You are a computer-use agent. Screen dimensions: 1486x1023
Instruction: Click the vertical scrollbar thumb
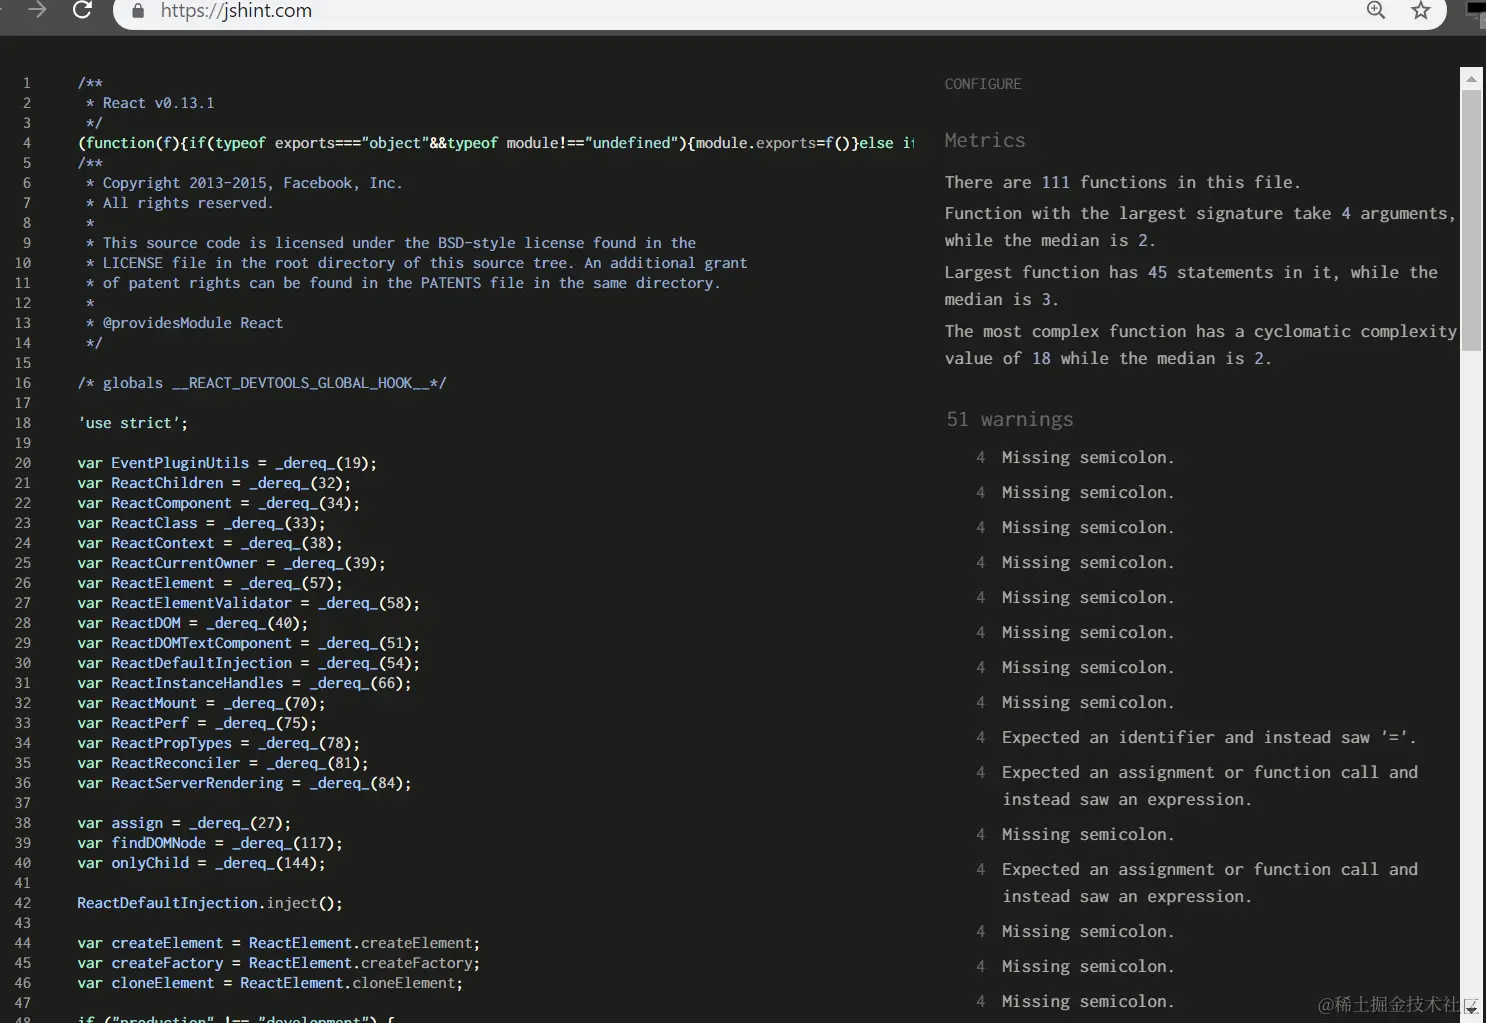coord(1471,220)
